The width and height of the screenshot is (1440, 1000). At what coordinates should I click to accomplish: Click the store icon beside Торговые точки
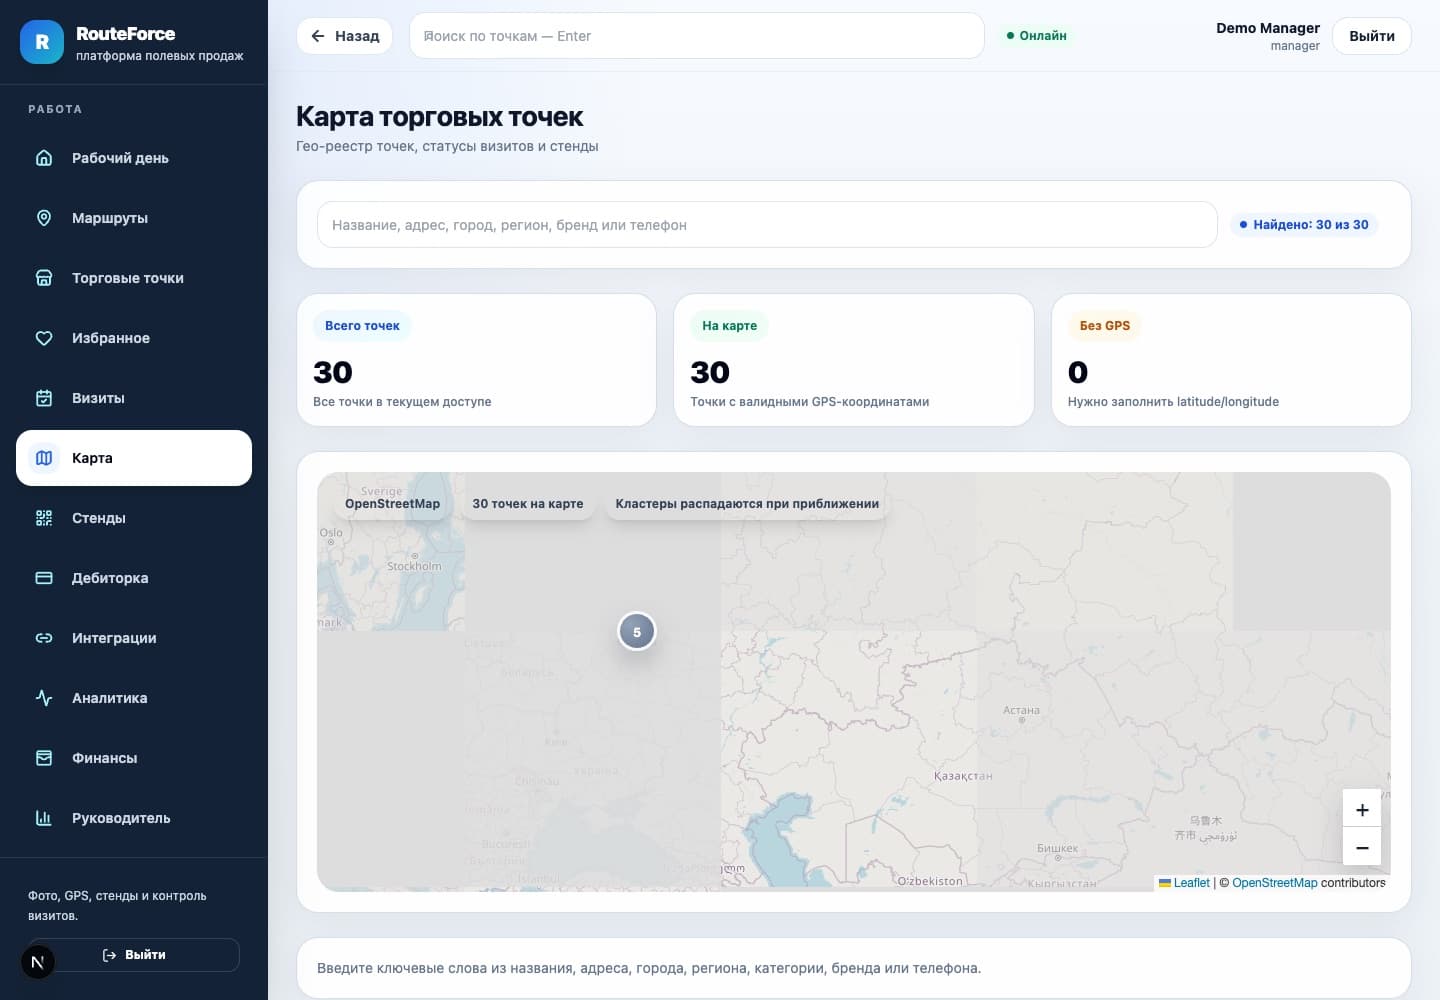click(x=44, y=278)
